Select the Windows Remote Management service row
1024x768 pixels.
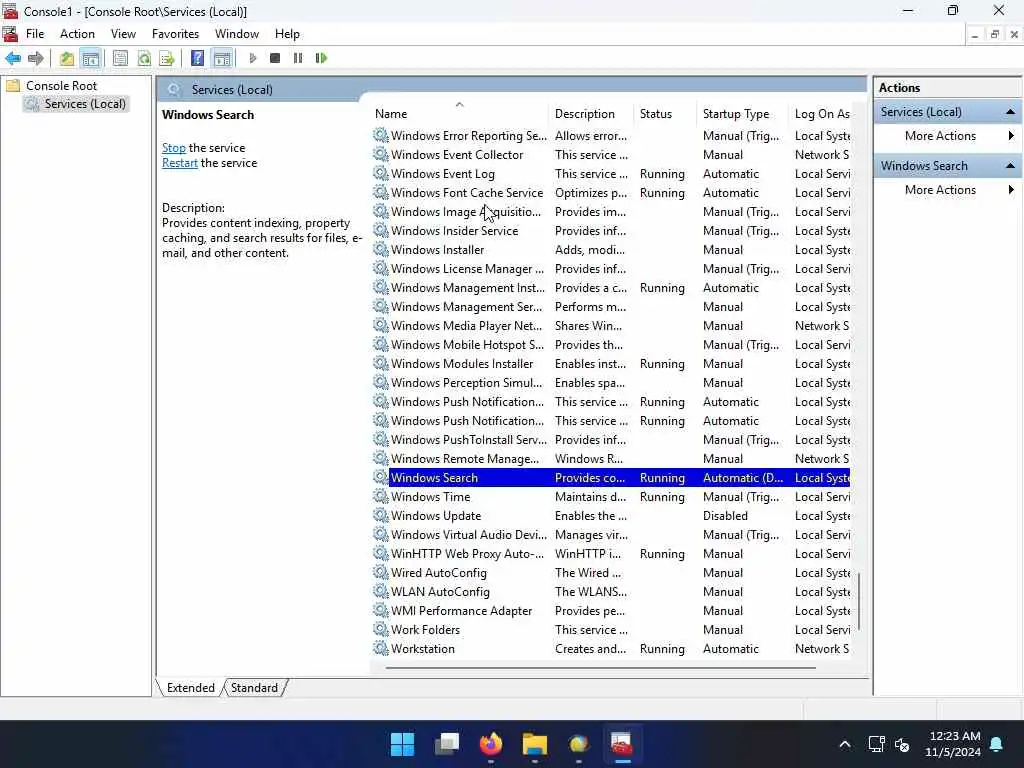coord(611,458)
